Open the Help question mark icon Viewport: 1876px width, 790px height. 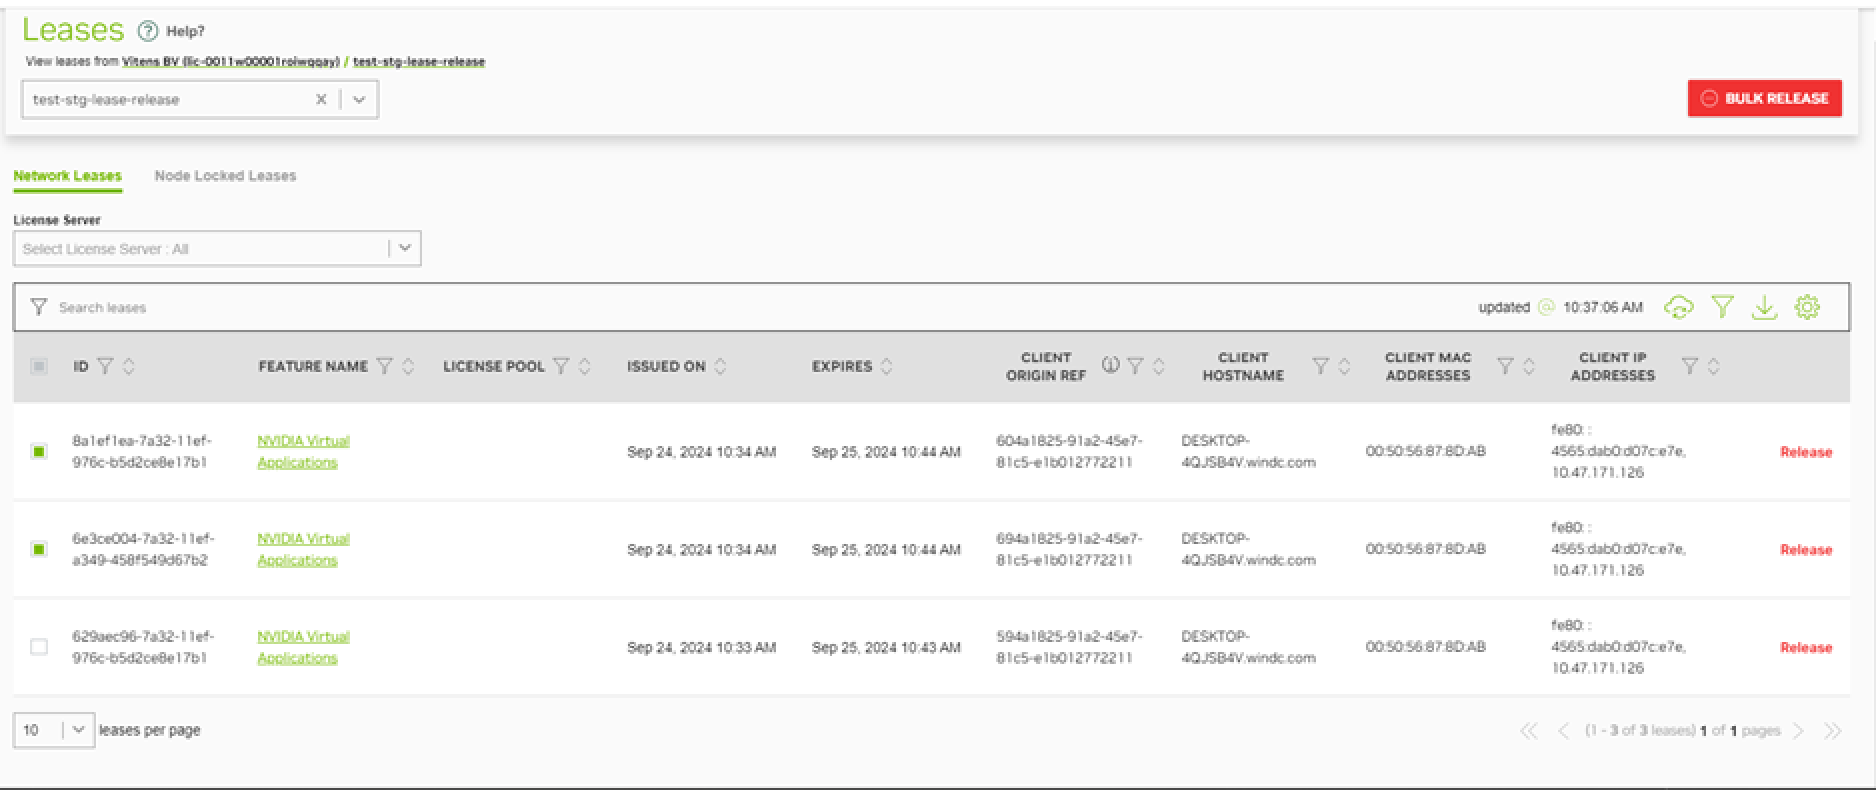pos(148,31)
